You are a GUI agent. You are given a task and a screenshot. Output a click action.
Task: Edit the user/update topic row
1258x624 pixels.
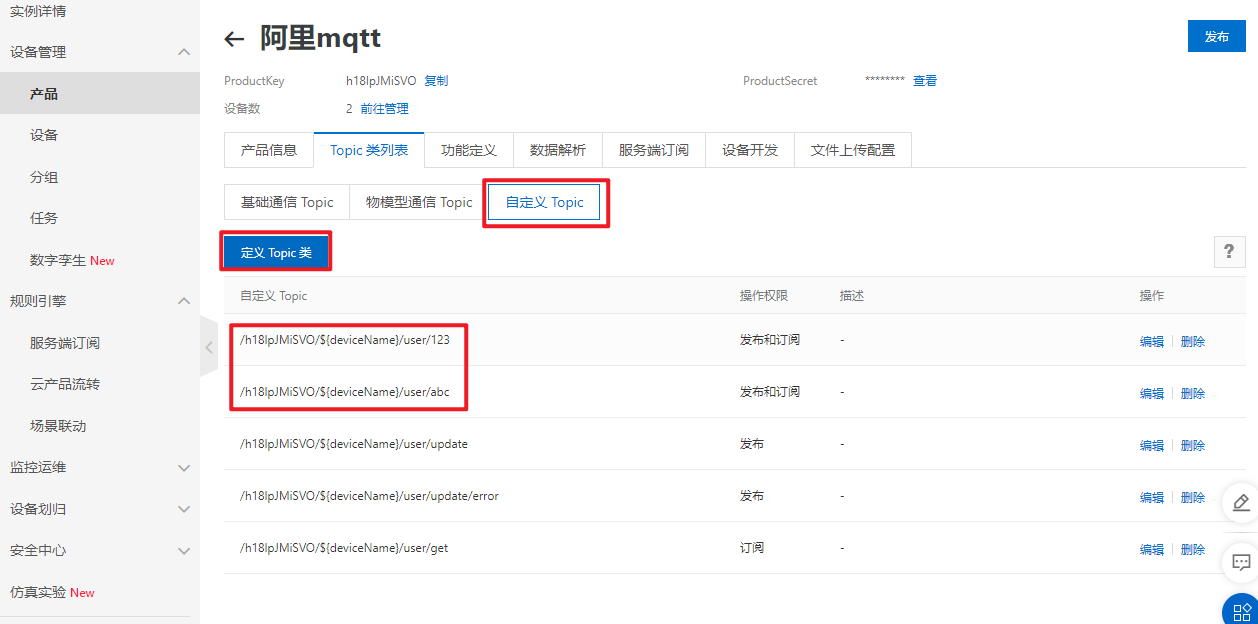click(x=1152, y=445)
